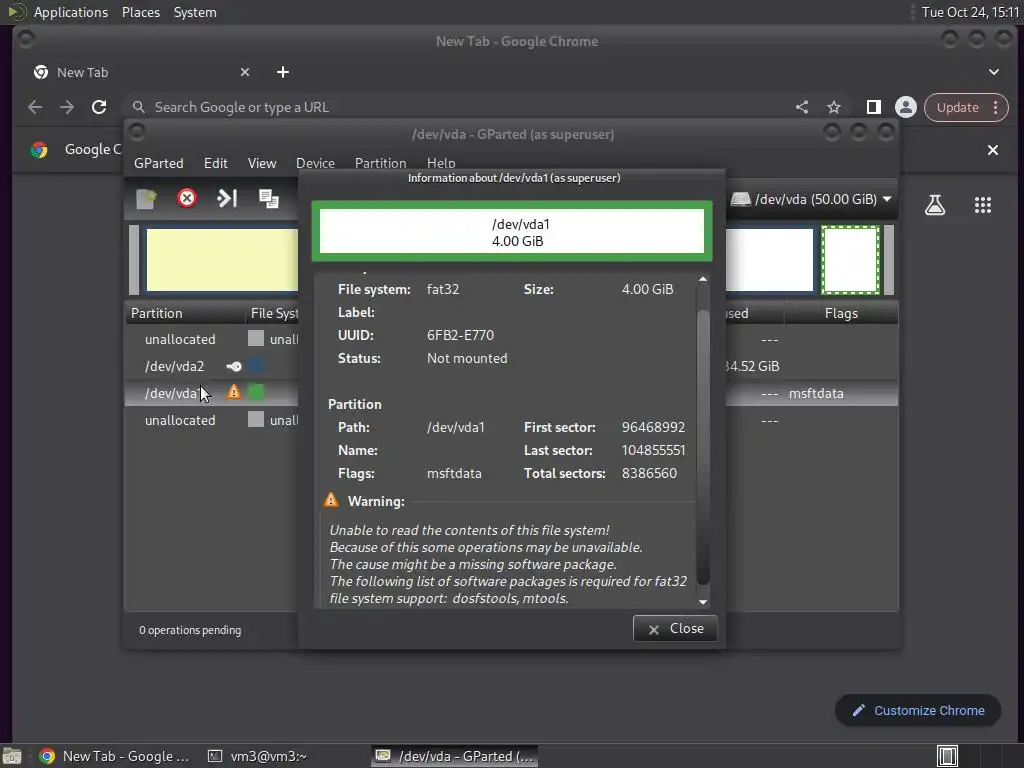
Task: Open Chrome's side panel icon
Action: [x=873, y=107]
